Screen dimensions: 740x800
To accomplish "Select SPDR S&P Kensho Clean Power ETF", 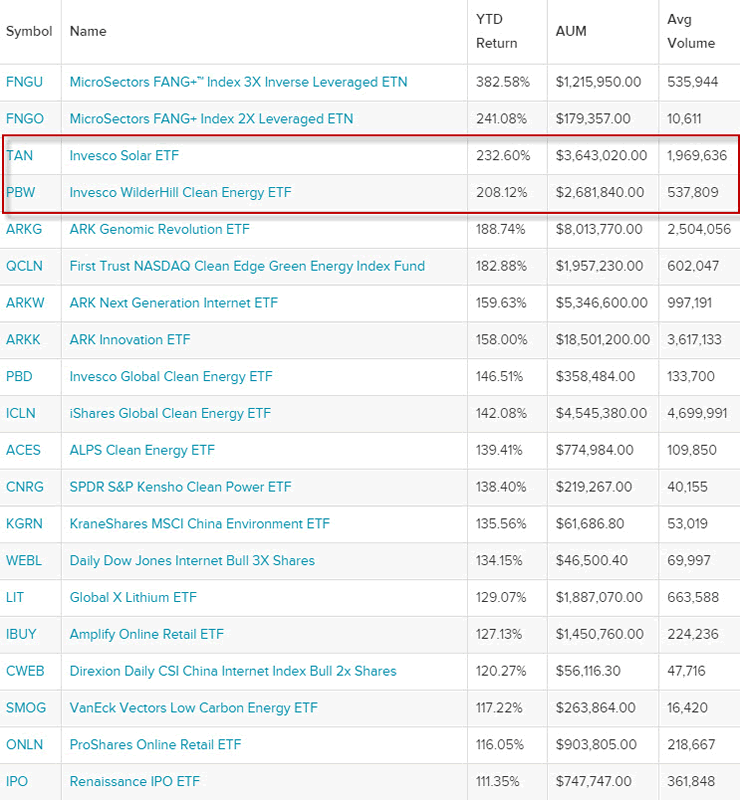I will [180, 487].
